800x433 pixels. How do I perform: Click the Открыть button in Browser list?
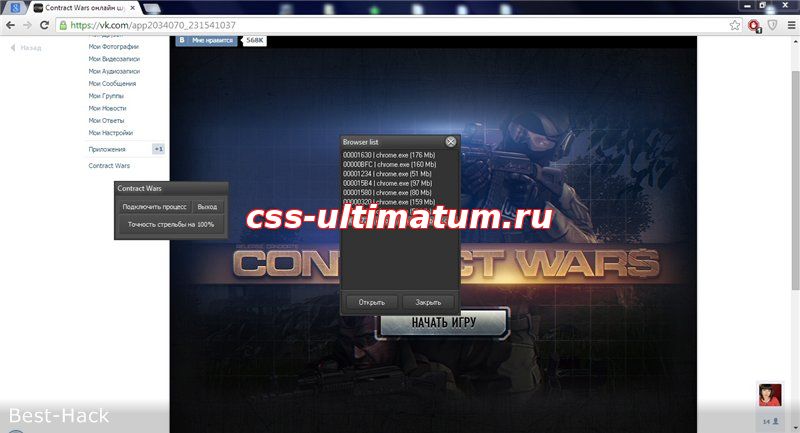pyautogui.click(x=371, y=302)
